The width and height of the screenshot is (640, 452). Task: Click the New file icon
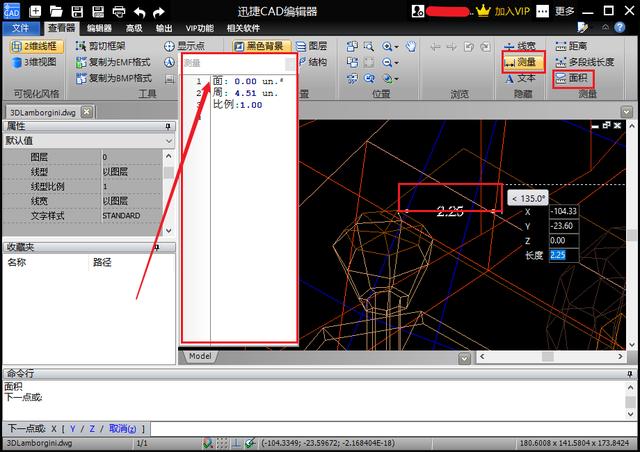tap(36, 11)
